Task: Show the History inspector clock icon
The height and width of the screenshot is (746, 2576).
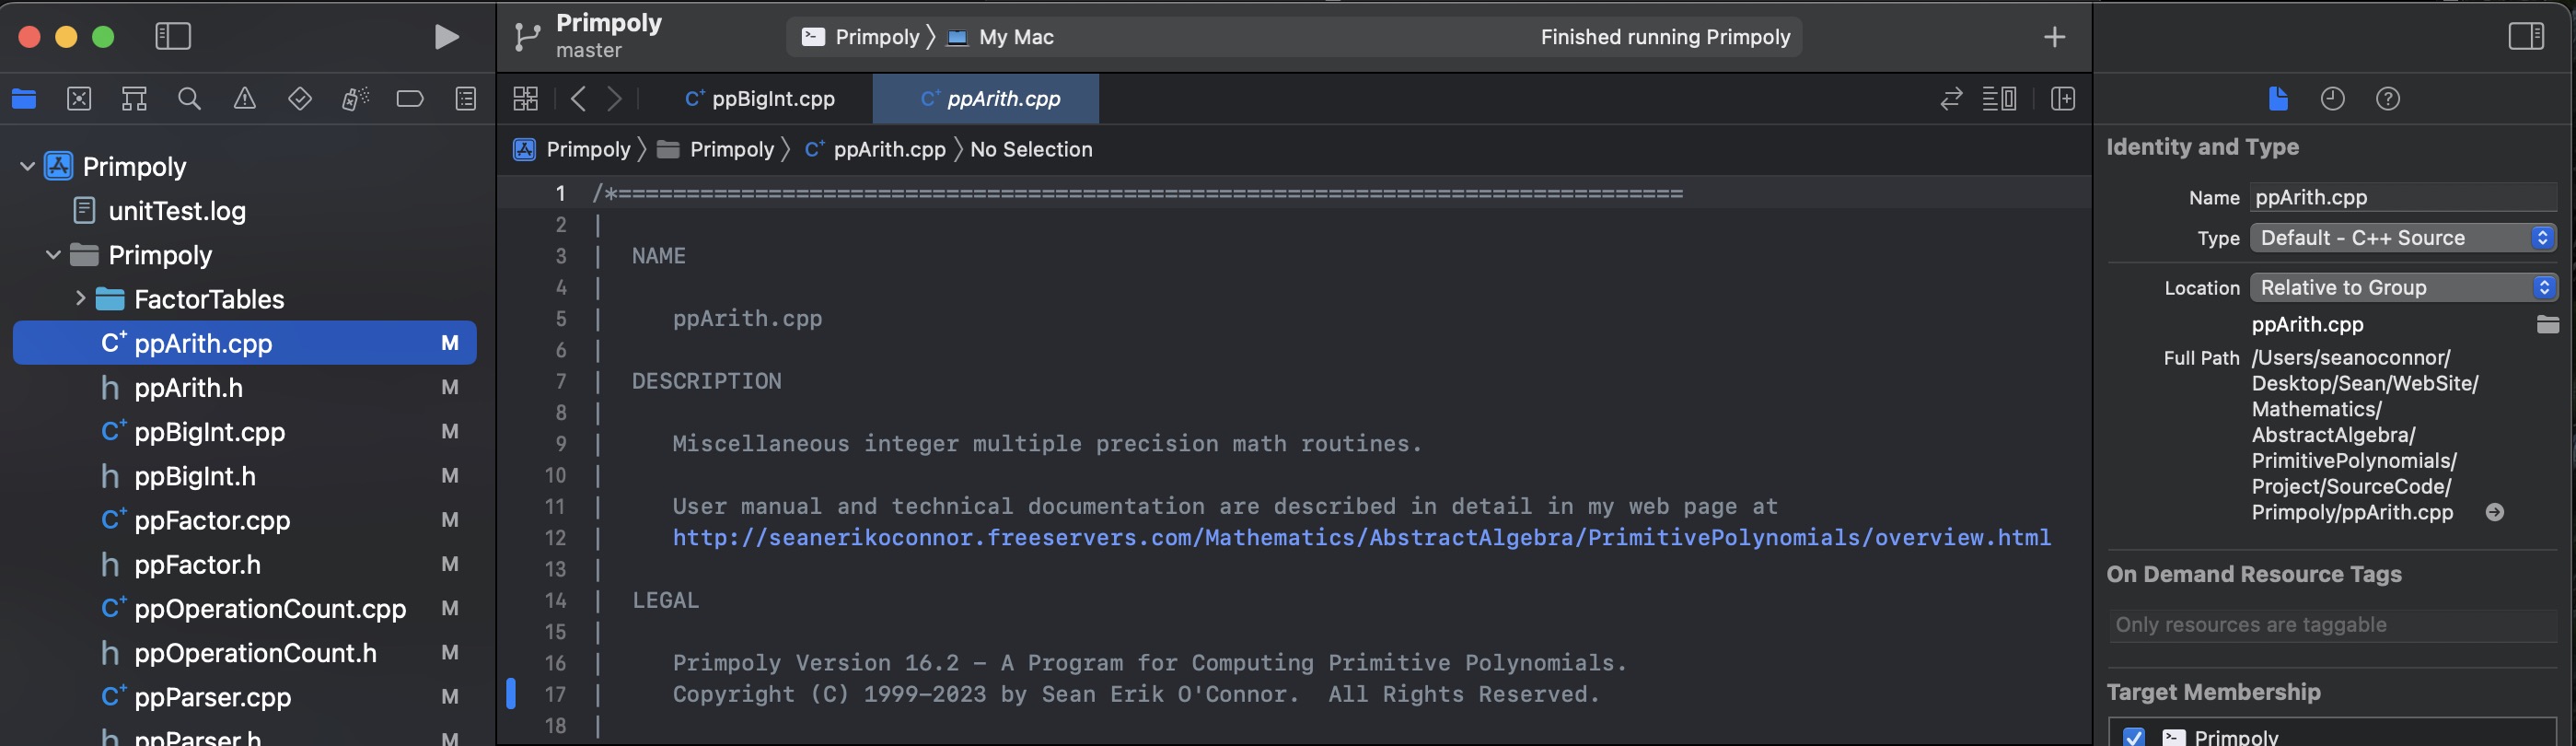Action: pyautogui.click(x=2332, y=99)
